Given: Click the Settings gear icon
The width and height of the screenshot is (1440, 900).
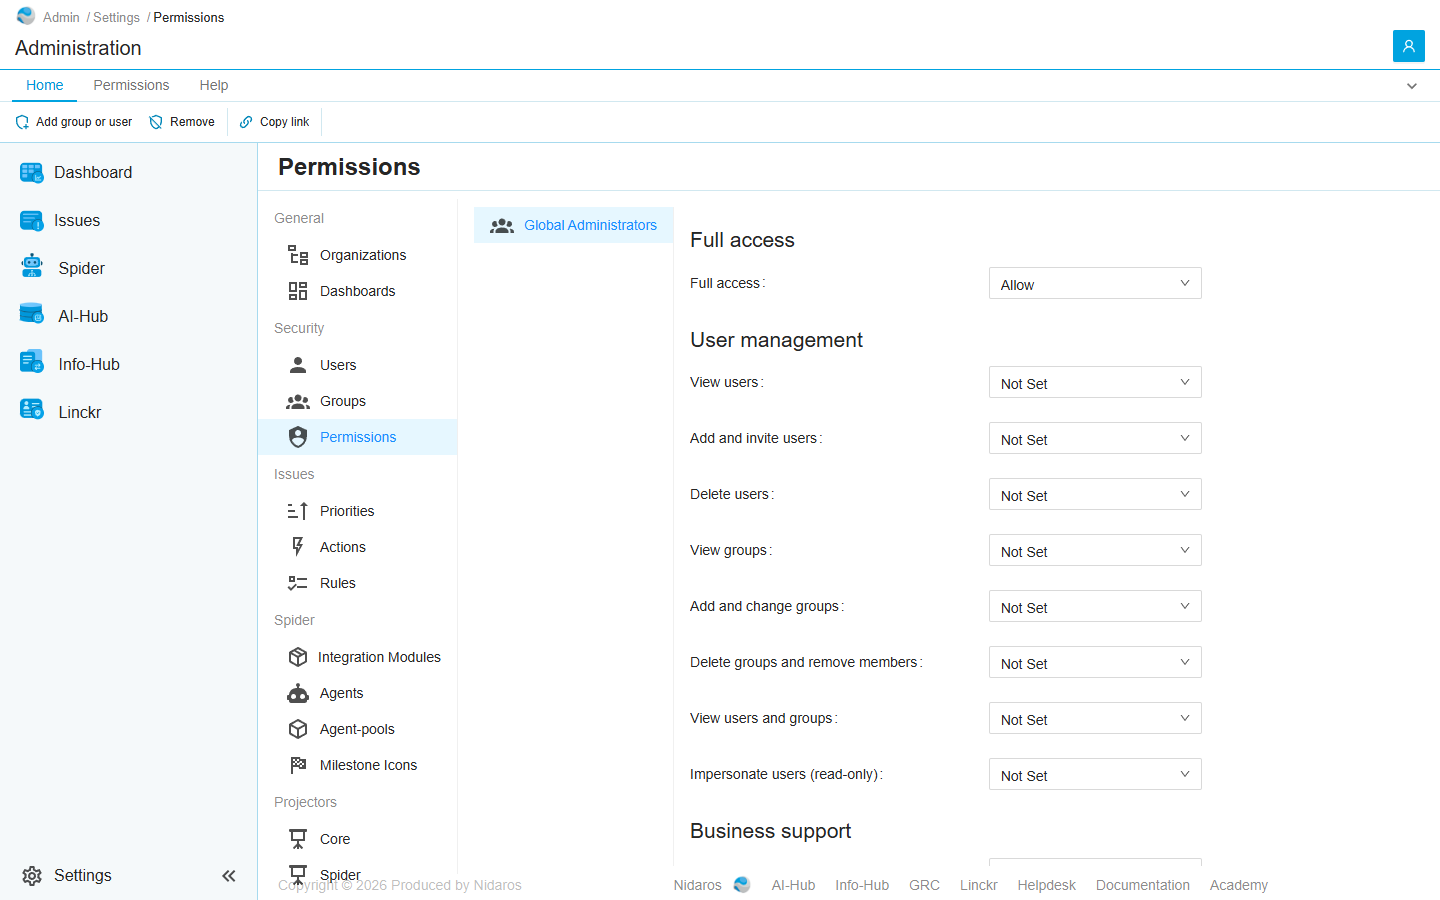Looking at the screenshot, I should [32, 876].
